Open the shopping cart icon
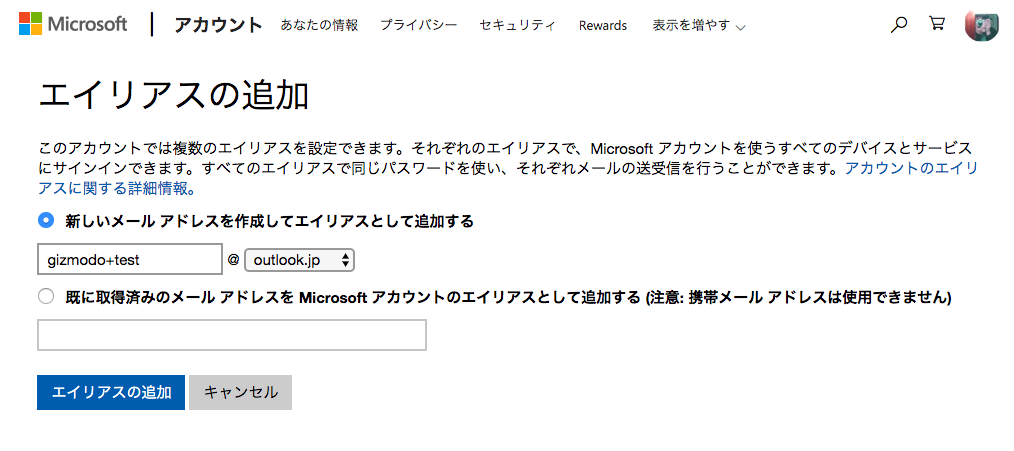The width and height of the screenshot is (1014, 451). click(x=936, y=25)
